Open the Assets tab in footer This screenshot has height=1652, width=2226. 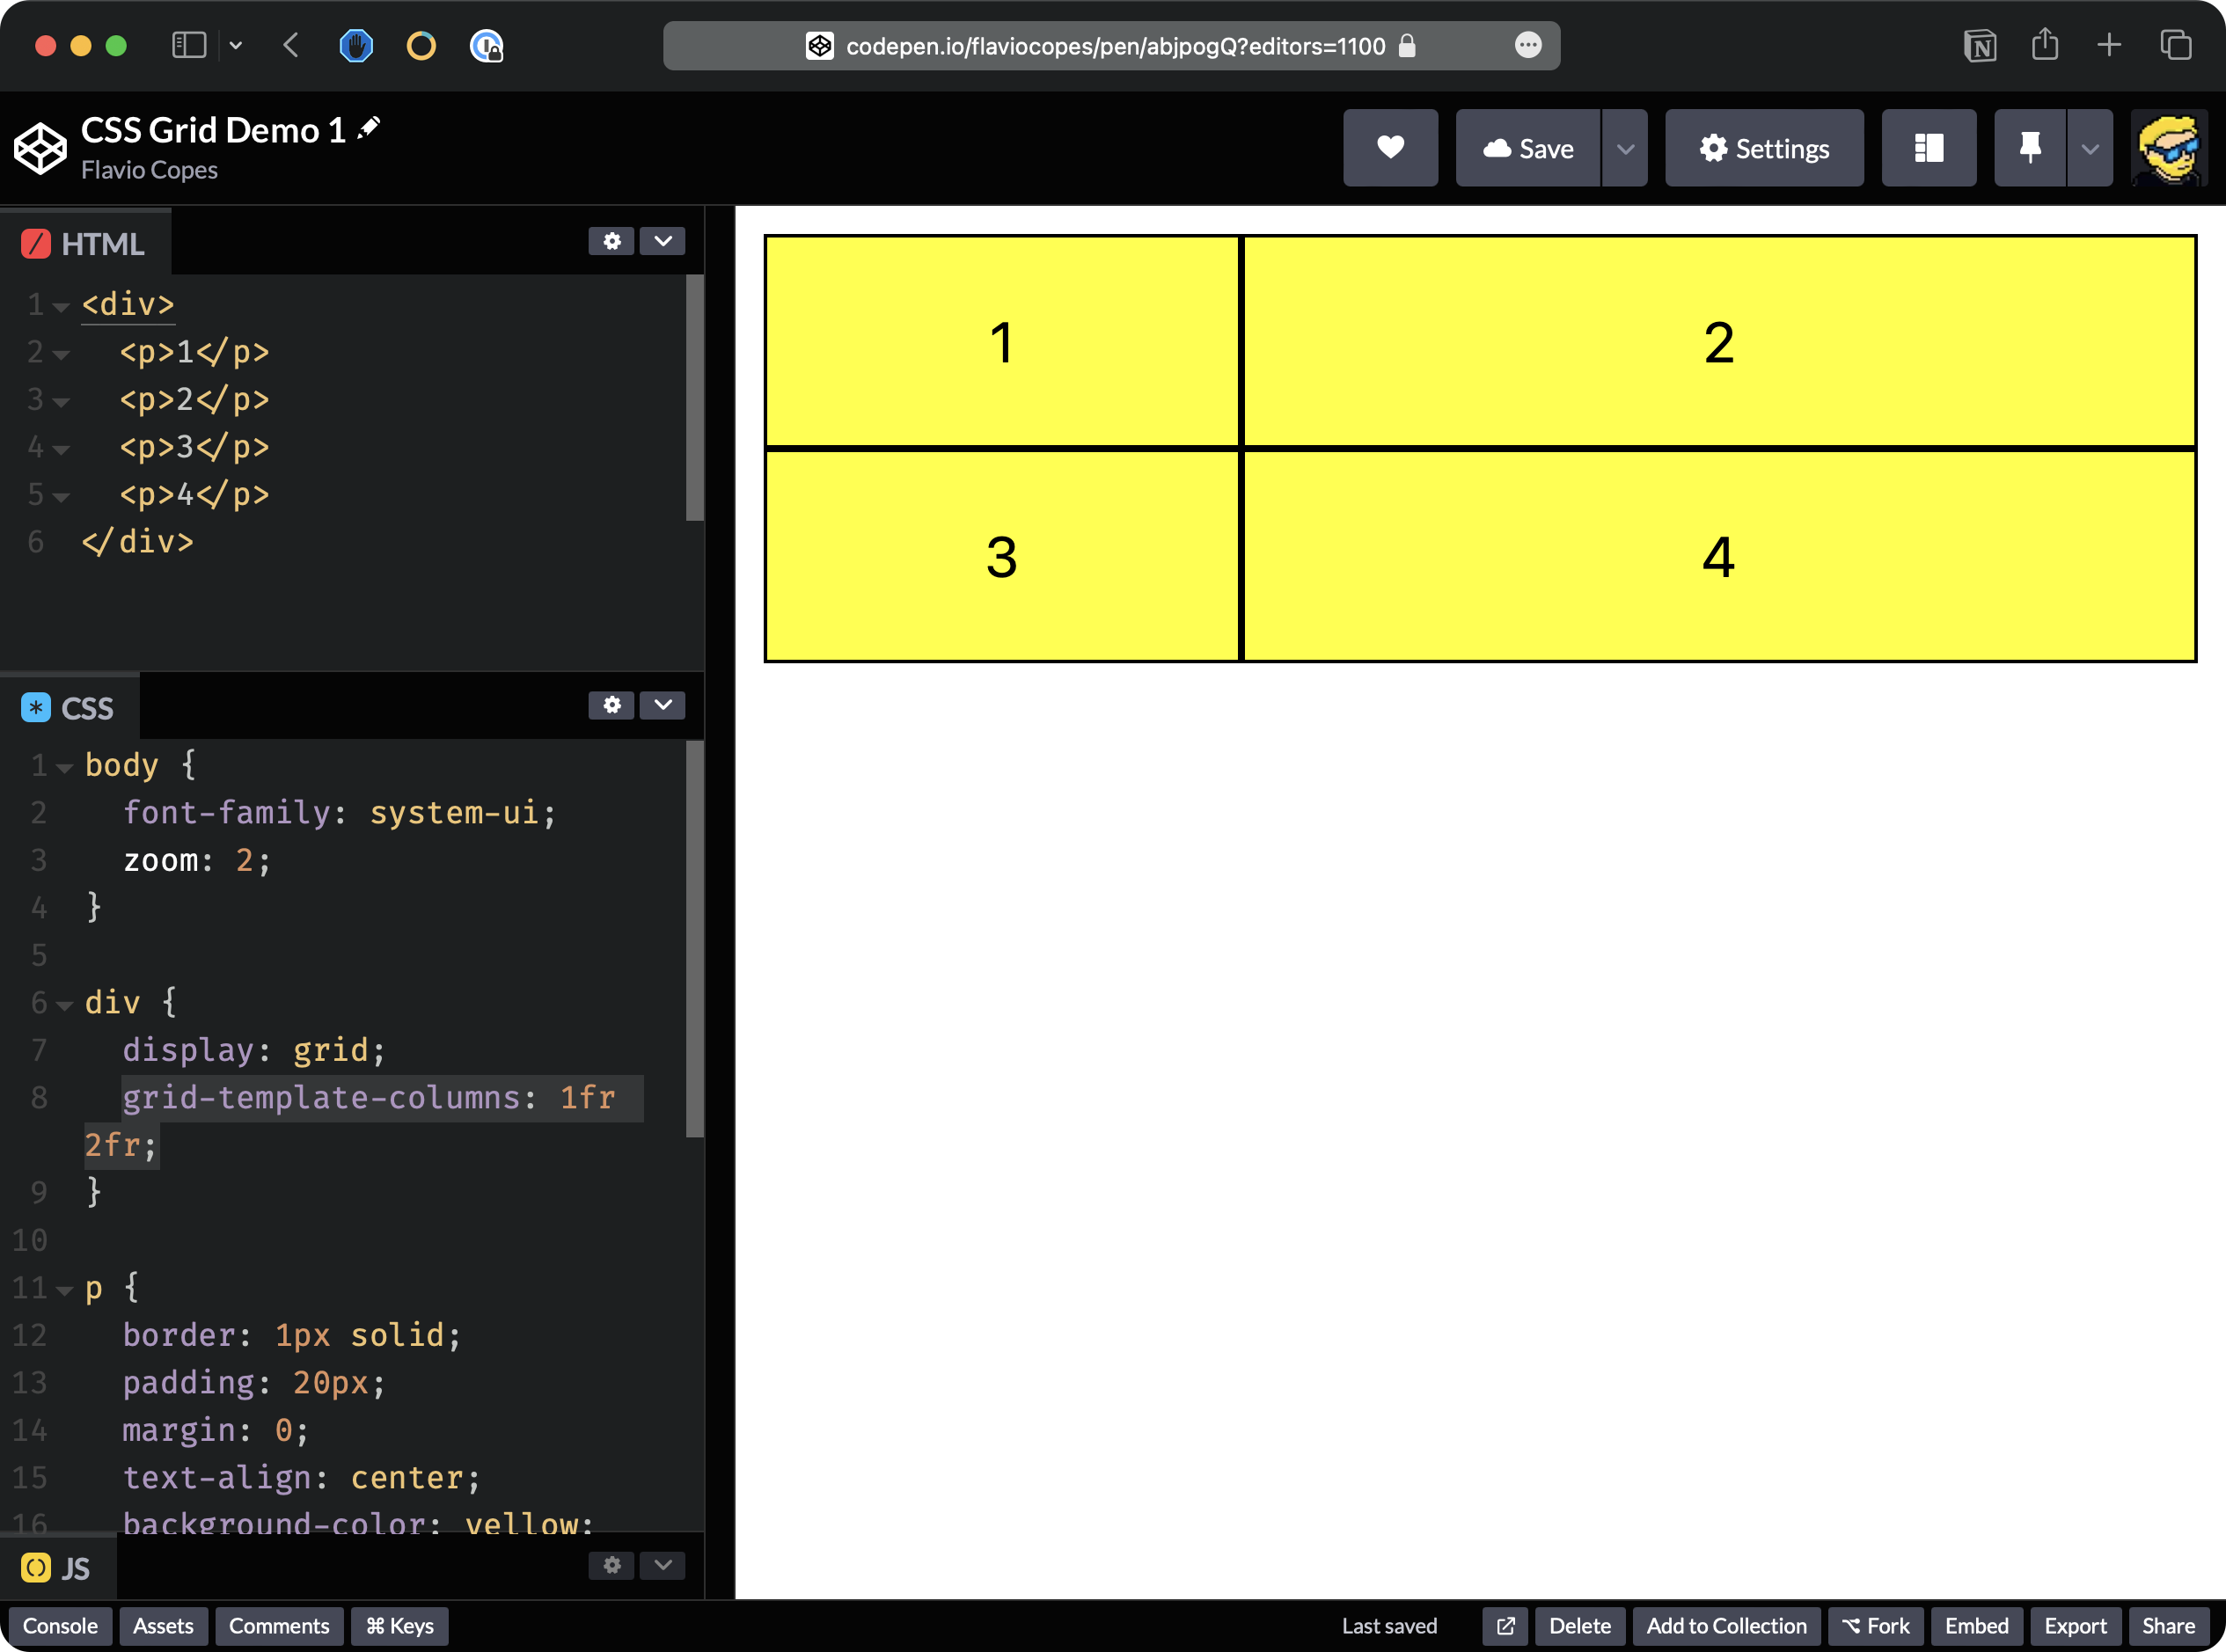coord(163,1626)
